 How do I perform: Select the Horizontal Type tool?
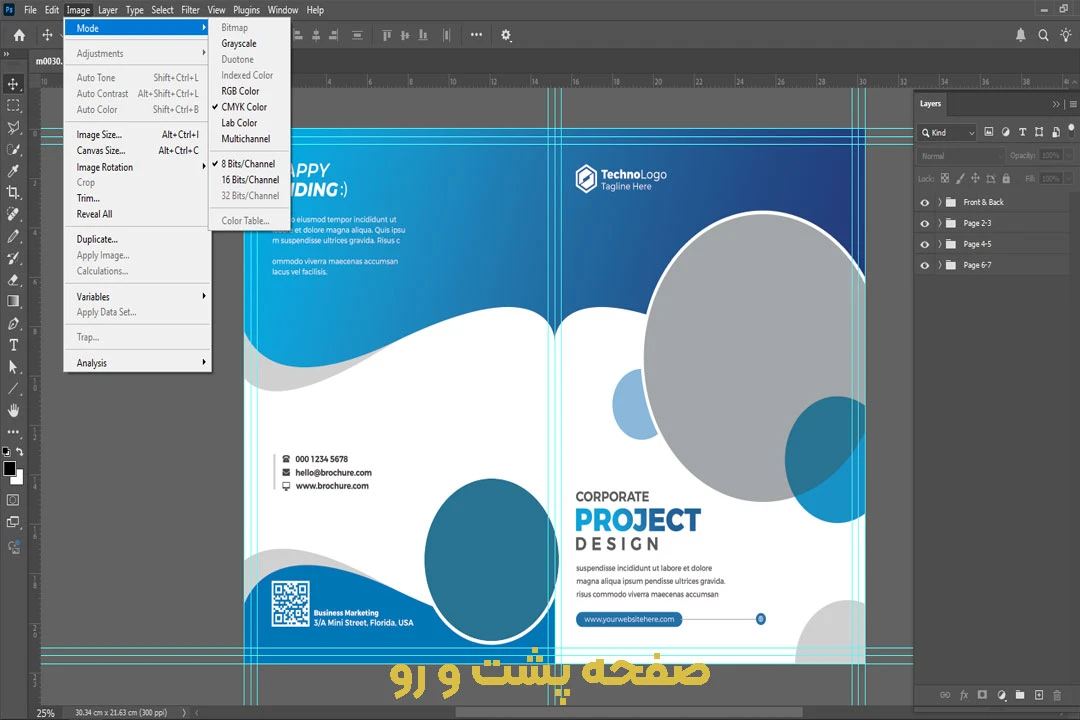(x=13, y=345)
